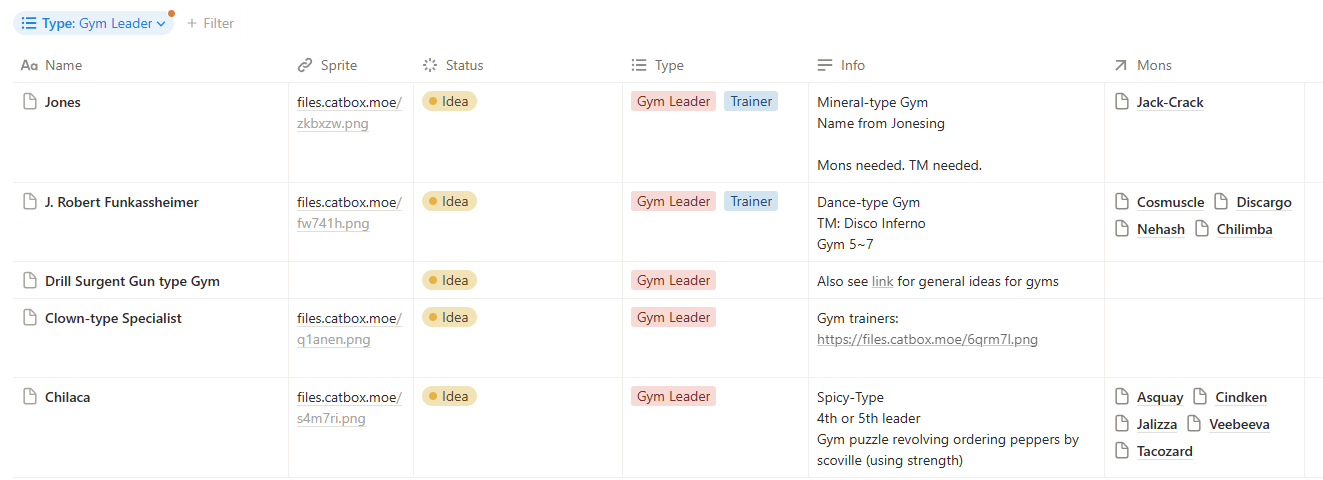Open the Jalizza related page
Viewport: 1323px width, 480px height.
(x=1157, y=424)
